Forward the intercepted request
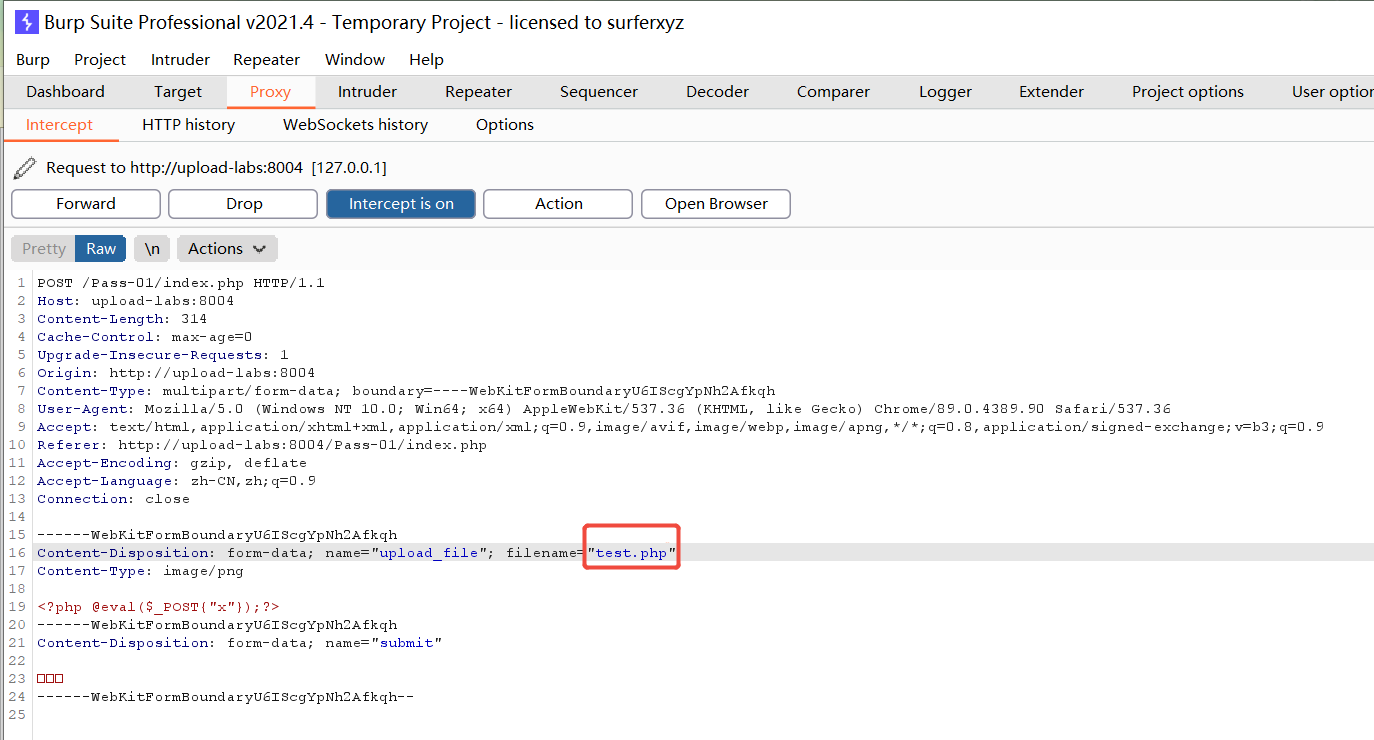This screenshot has width=1374, height=740. [86, 204]
